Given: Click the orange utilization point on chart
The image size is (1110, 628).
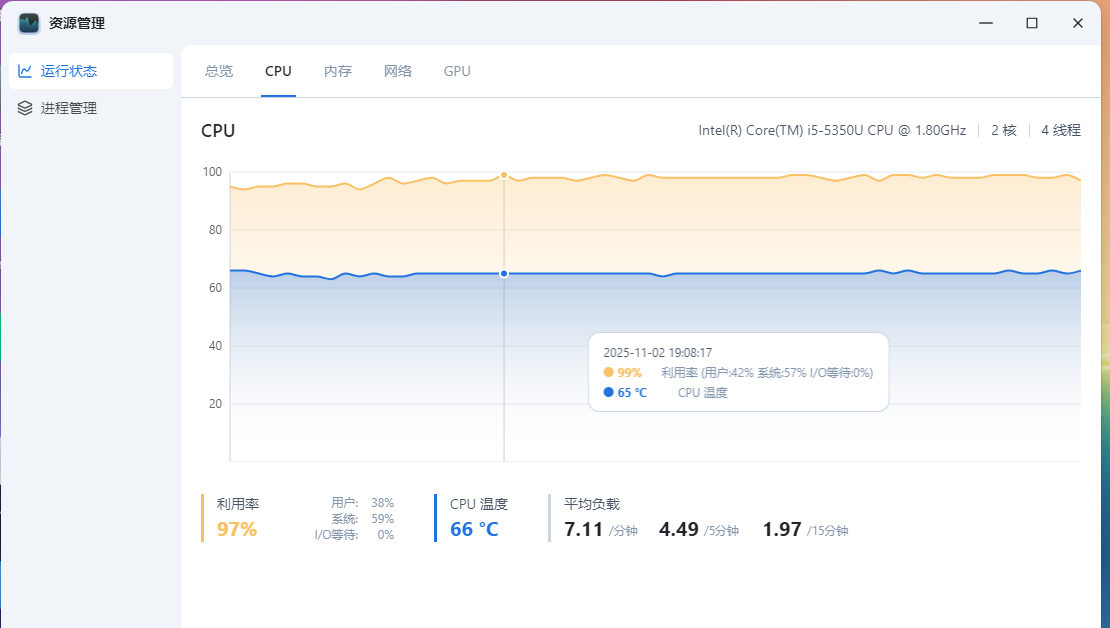Looking at the screenshot, I should pyautogui.click(x=504, y=175).
